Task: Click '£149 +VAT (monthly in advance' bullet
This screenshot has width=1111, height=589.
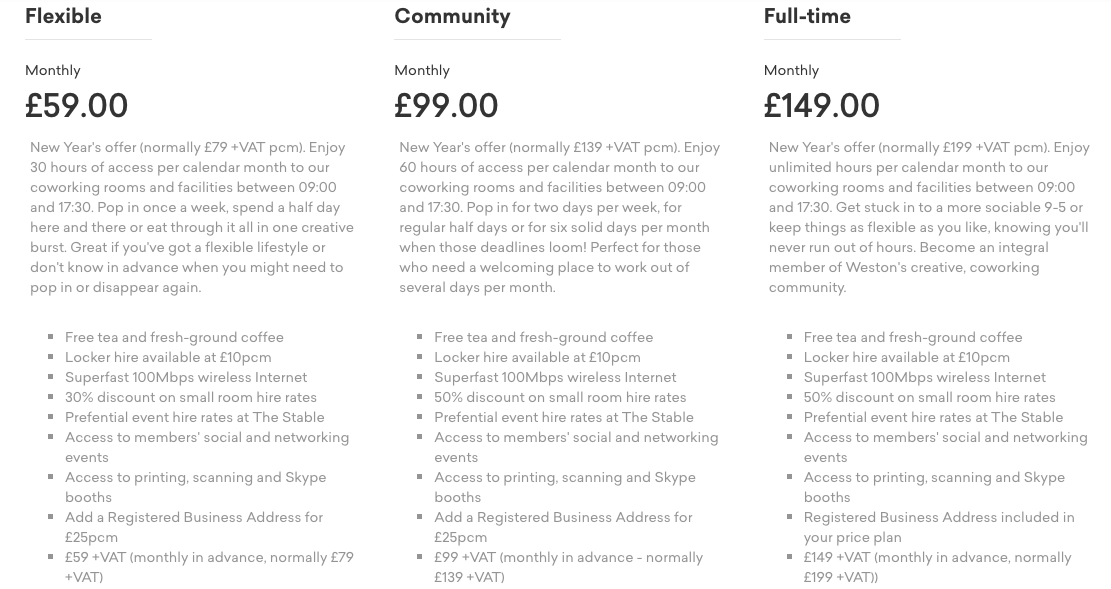Action: point(937,567)
